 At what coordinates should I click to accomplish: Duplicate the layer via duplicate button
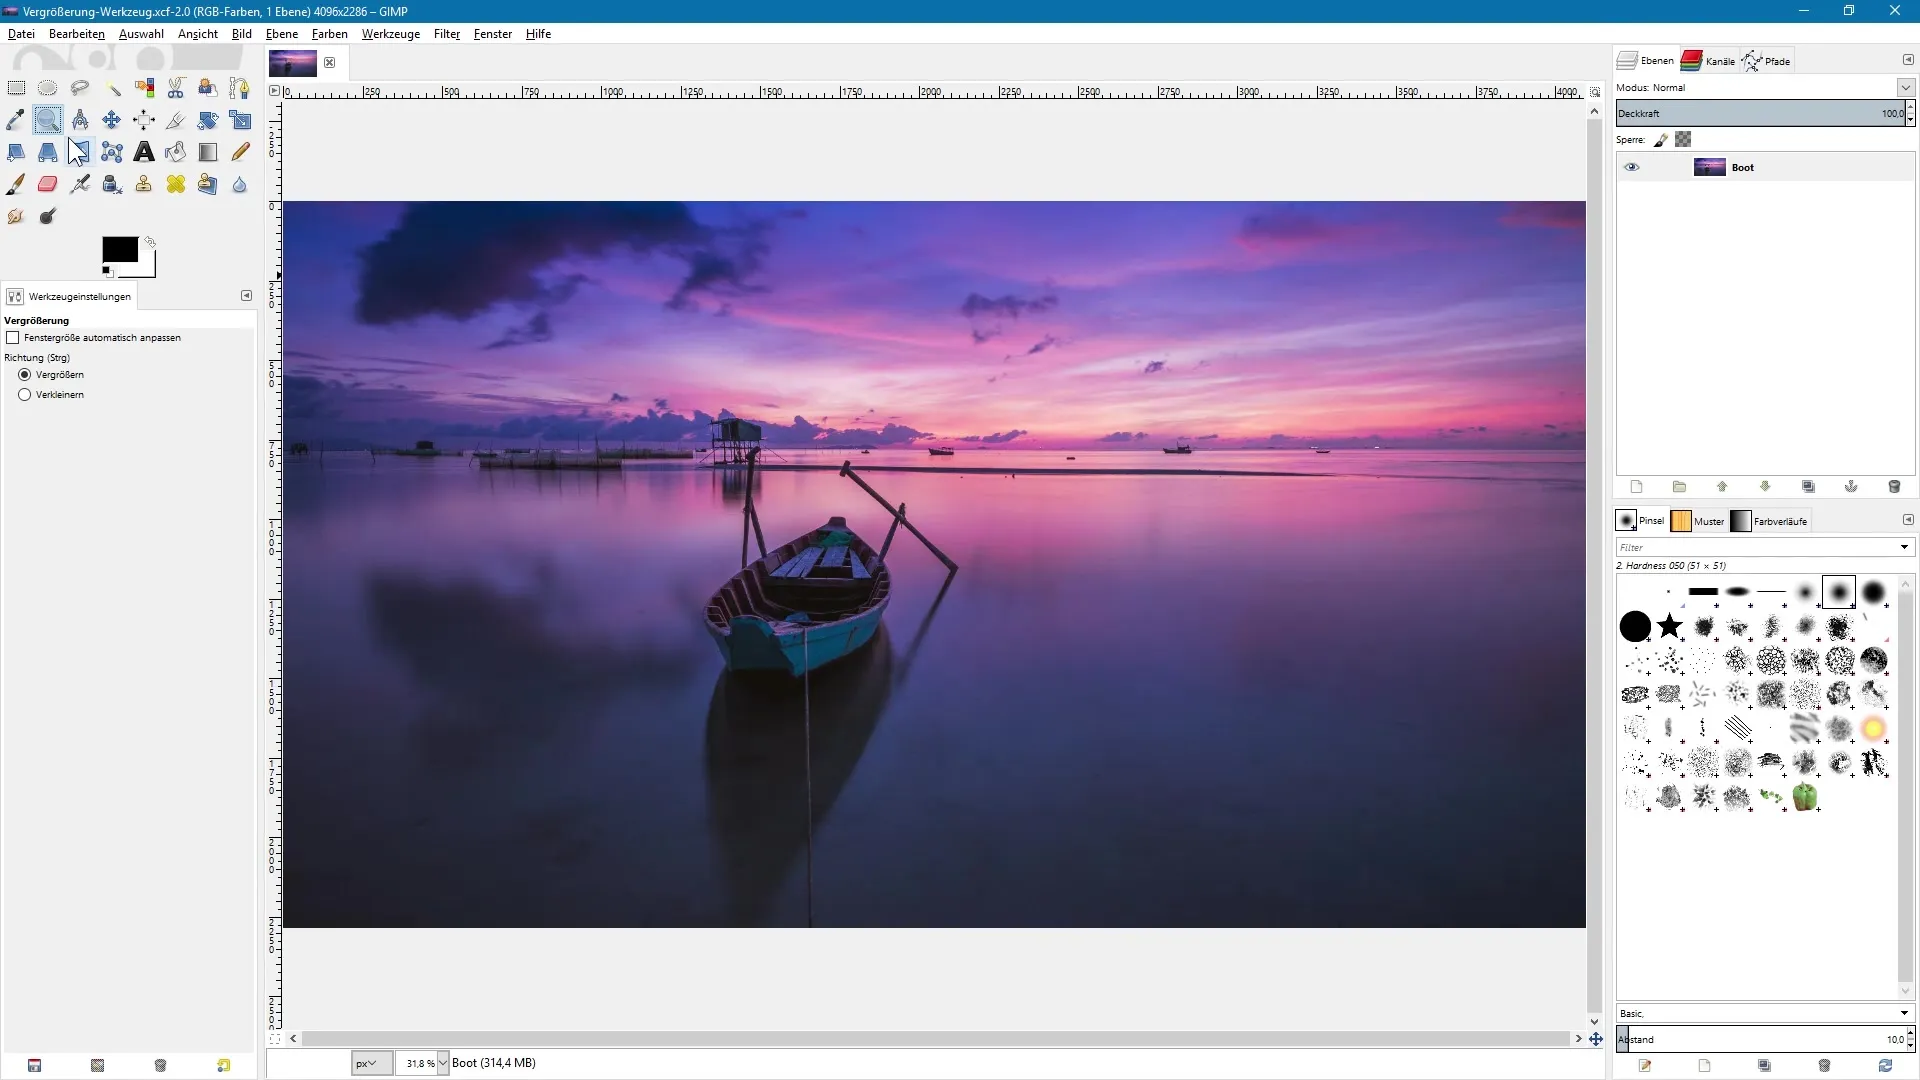tap(1808, 487)
